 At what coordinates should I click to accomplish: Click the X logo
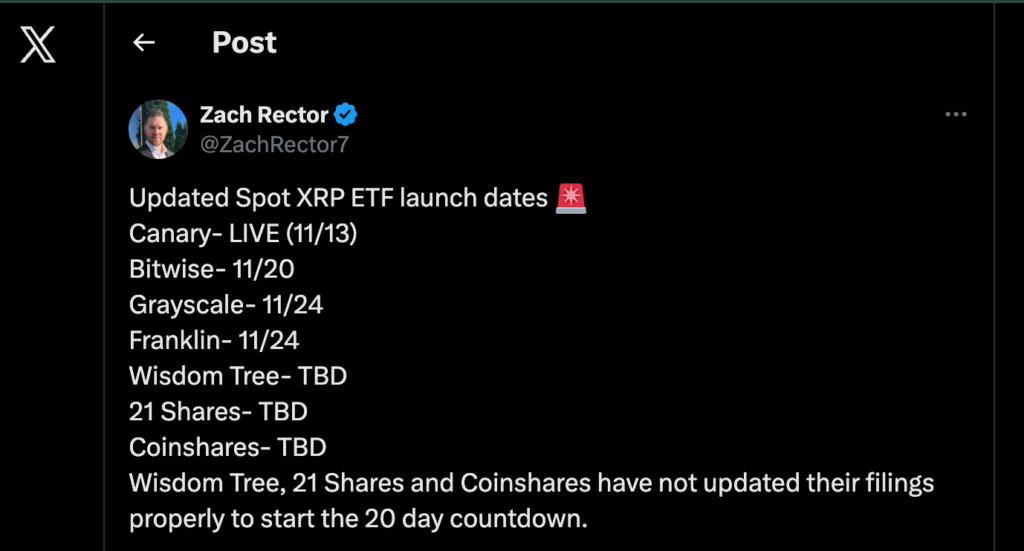[38, 44]
